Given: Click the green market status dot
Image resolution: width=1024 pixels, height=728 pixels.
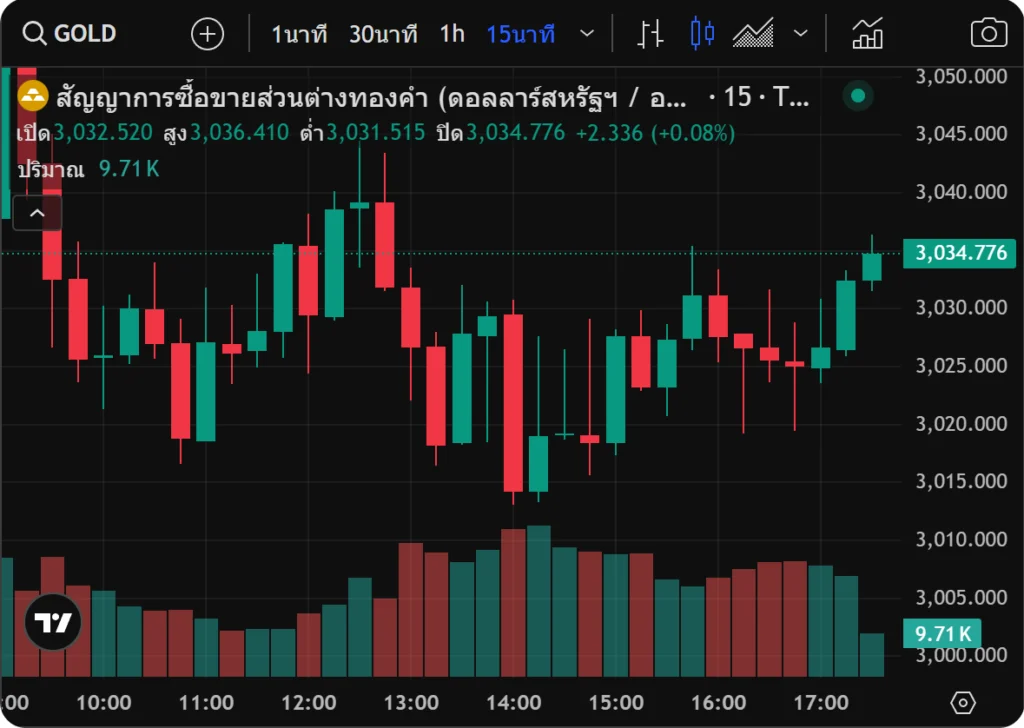Looking at the screenshot, I should (x=857, y=97).
